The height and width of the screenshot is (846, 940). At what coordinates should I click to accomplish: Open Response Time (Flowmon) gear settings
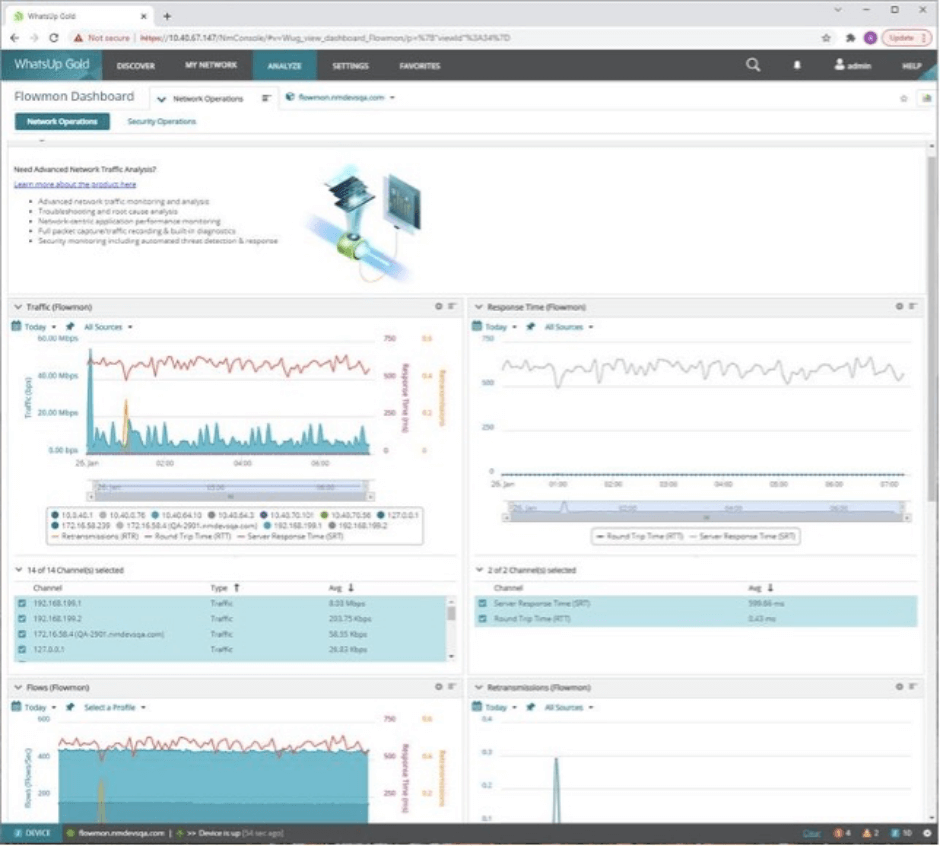click(x=899, y=306)
